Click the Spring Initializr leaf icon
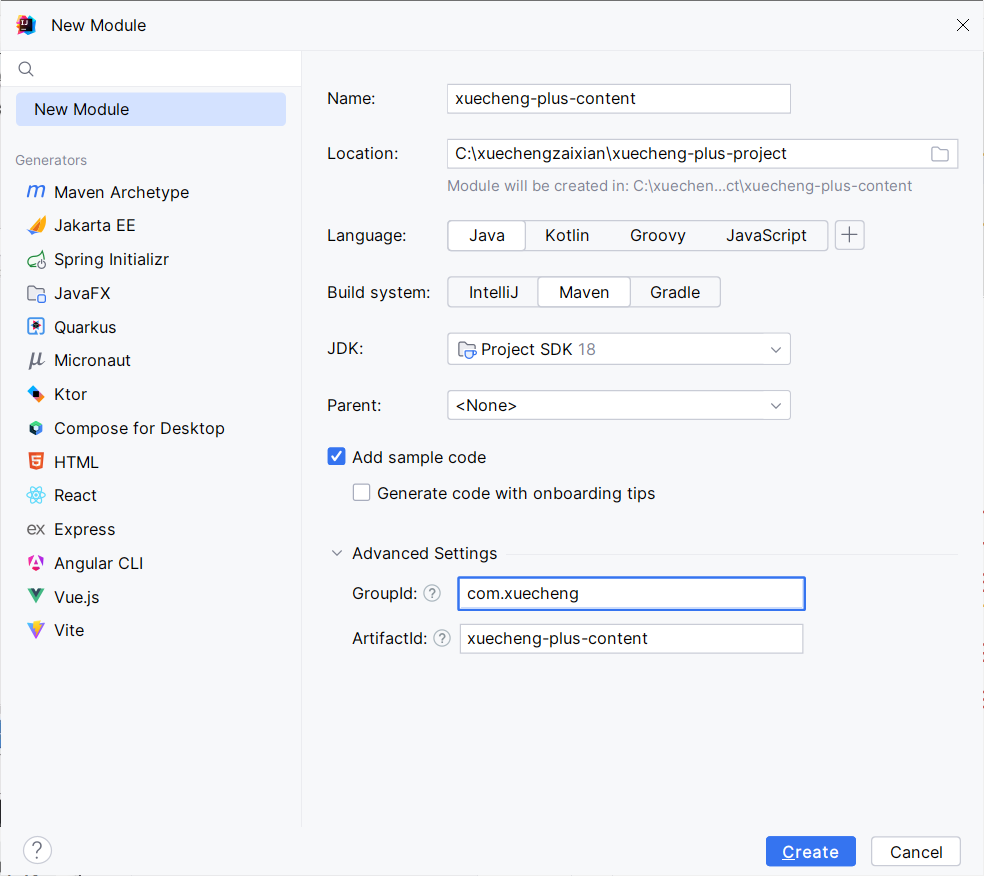Viewport: 984px width, 876px height. click(x=36, y=259)
